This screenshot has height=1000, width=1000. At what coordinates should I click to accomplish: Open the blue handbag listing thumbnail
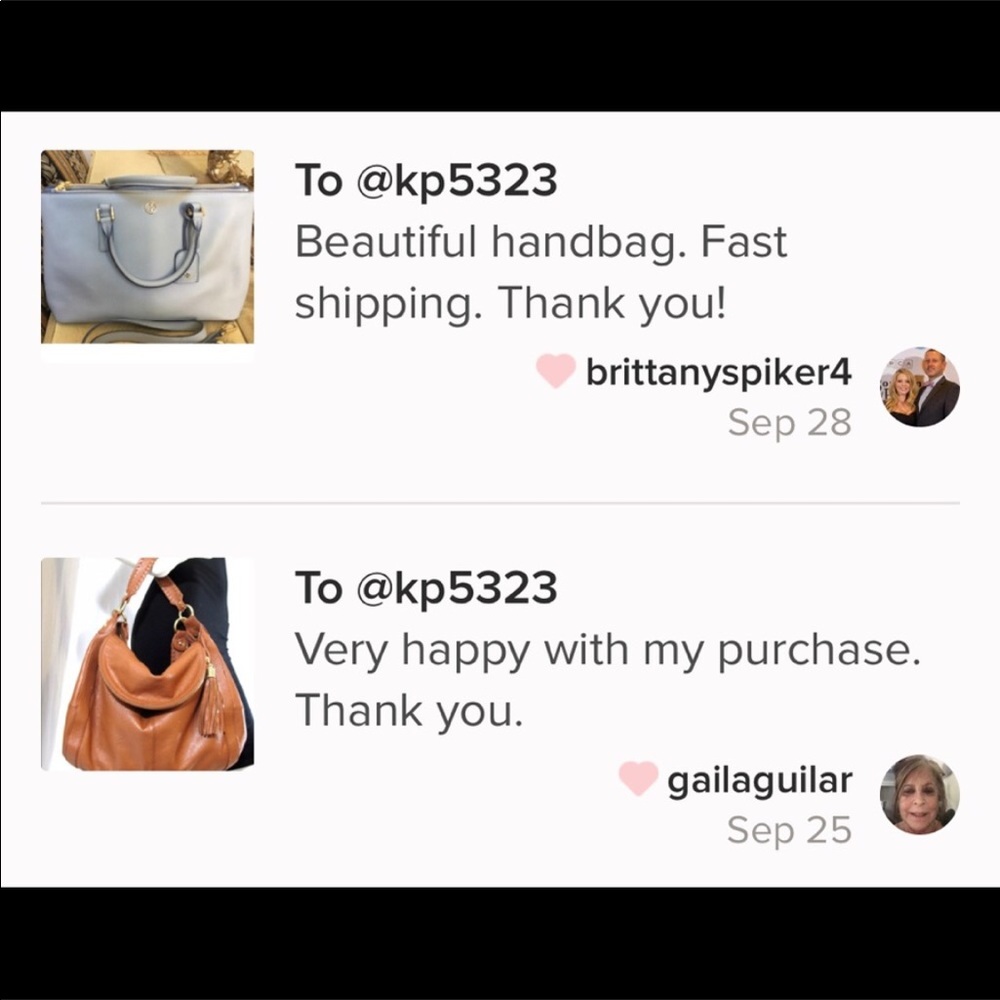[x=147, y=247]
